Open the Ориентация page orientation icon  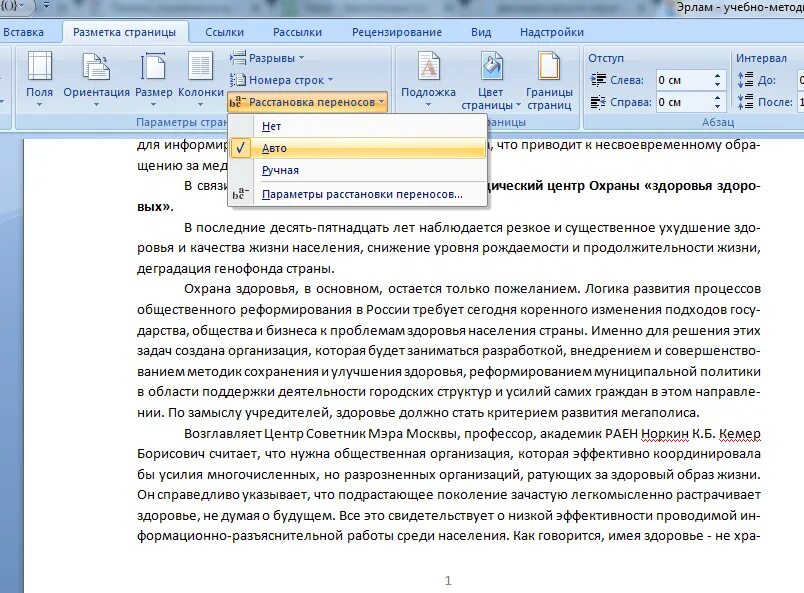(96, 67)
